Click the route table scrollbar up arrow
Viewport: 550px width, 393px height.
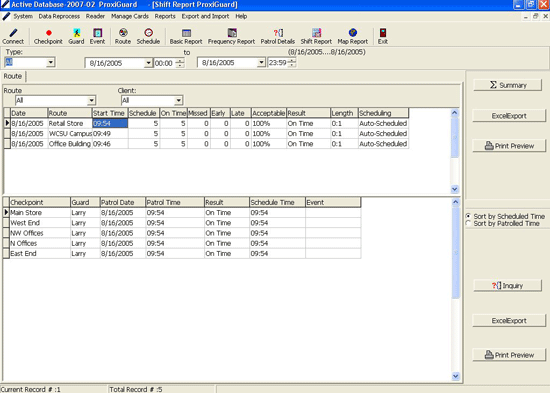coord(455,113)
